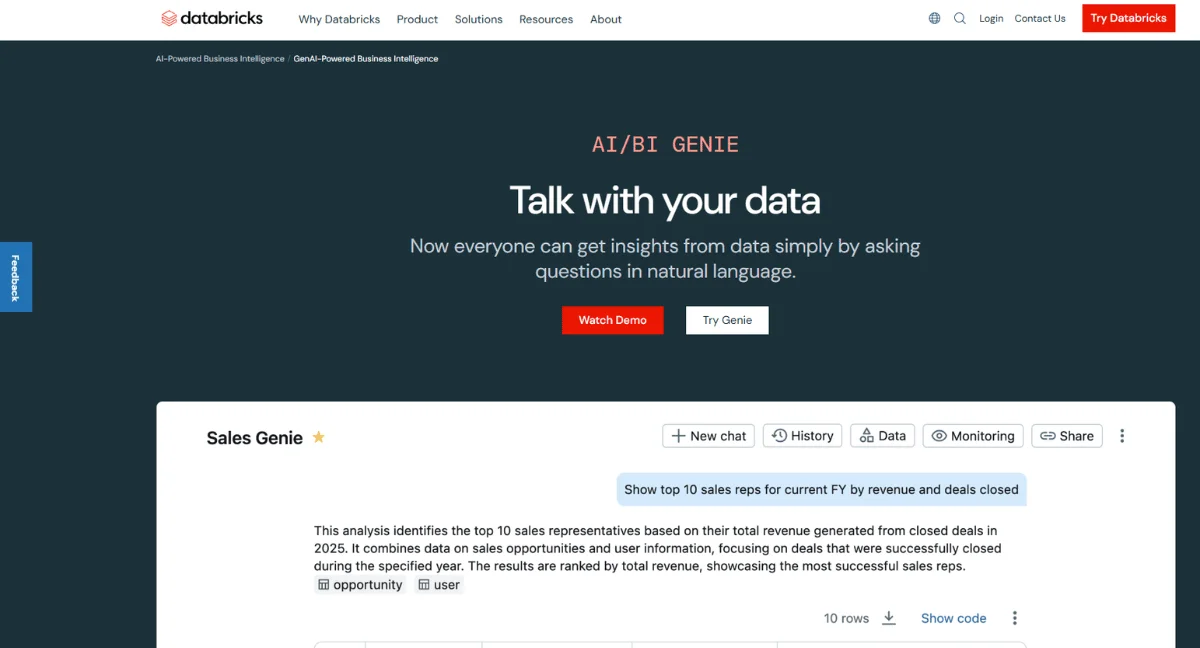Toggle the opportunity table chip

359,584
